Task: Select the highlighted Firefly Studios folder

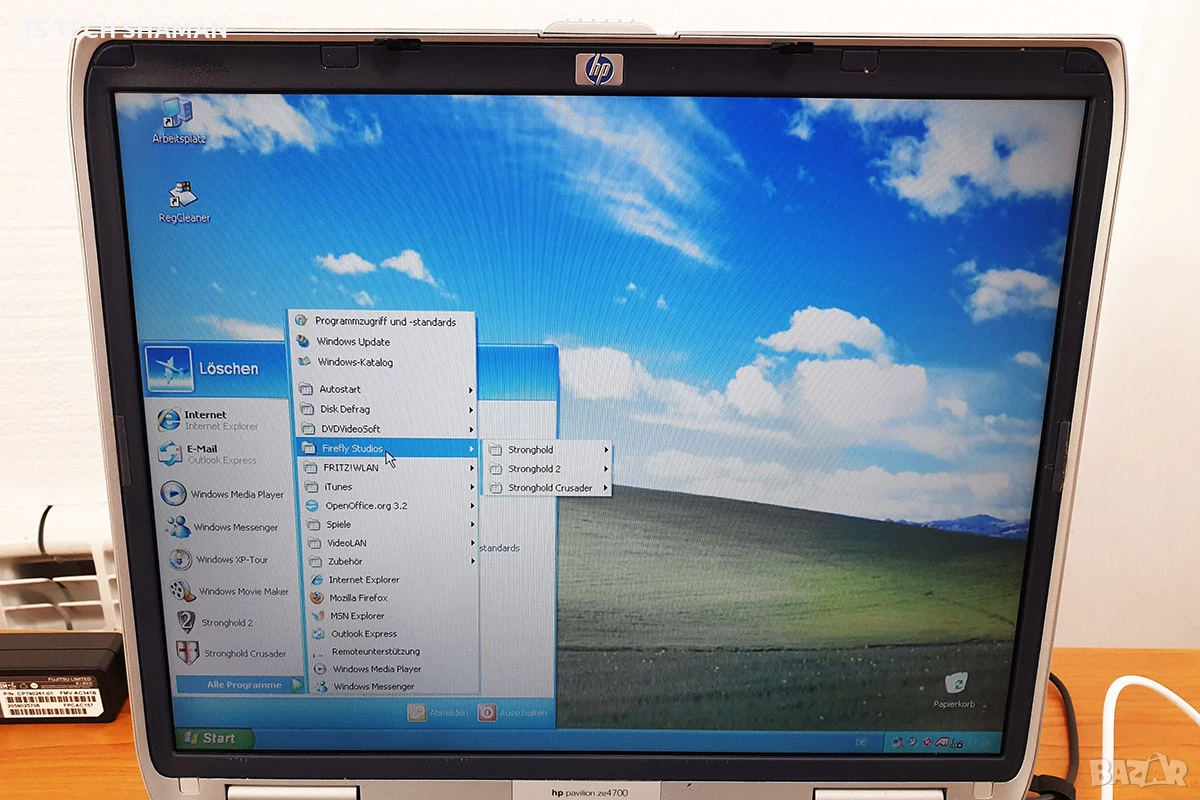Action: pos(388,448)
